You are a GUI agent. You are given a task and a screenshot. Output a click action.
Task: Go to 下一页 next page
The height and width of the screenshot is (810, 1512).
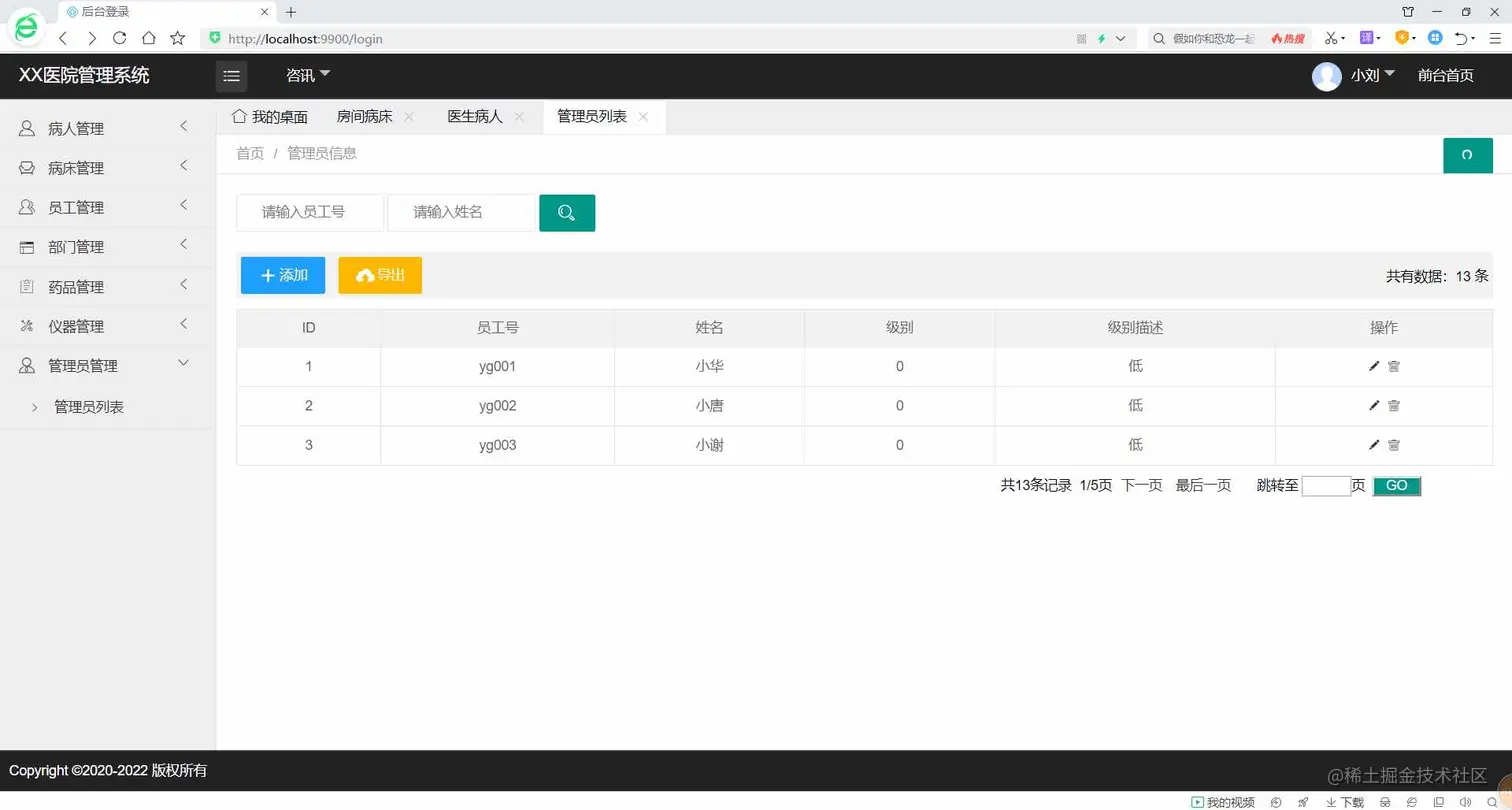point(1142,486)
